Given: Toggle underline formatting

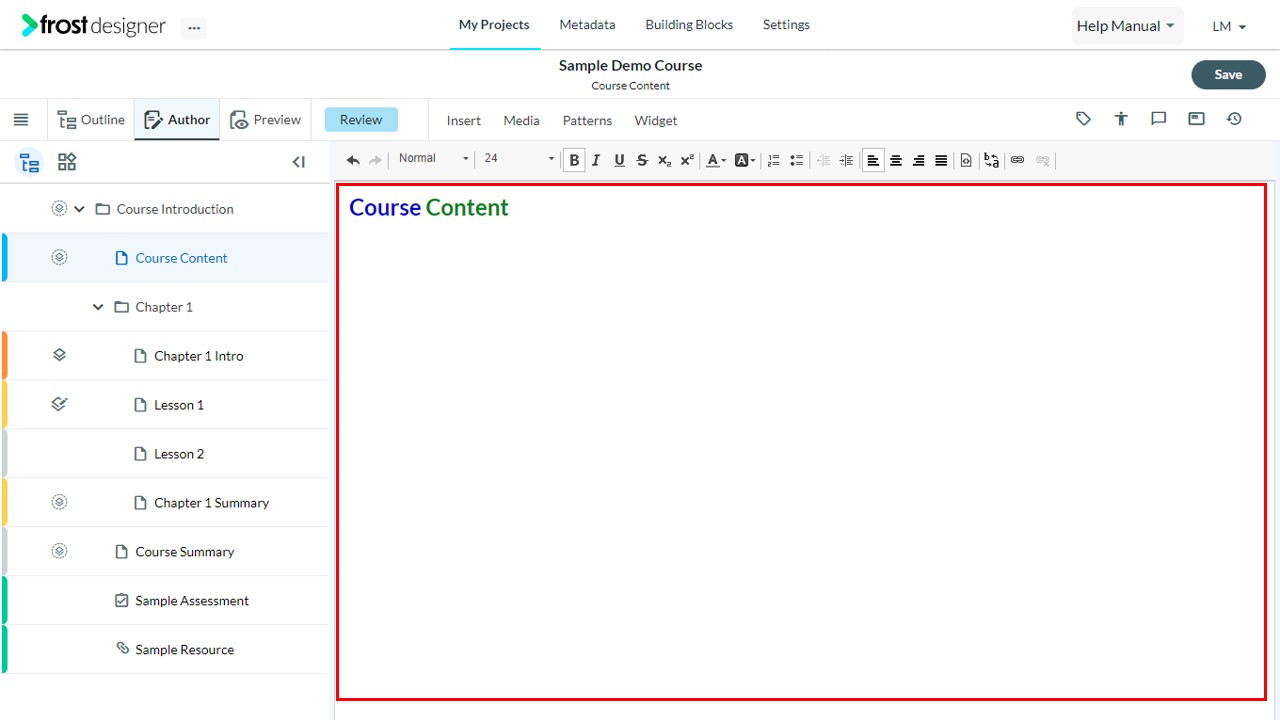Looking at the screenshot, I should 619,160.
